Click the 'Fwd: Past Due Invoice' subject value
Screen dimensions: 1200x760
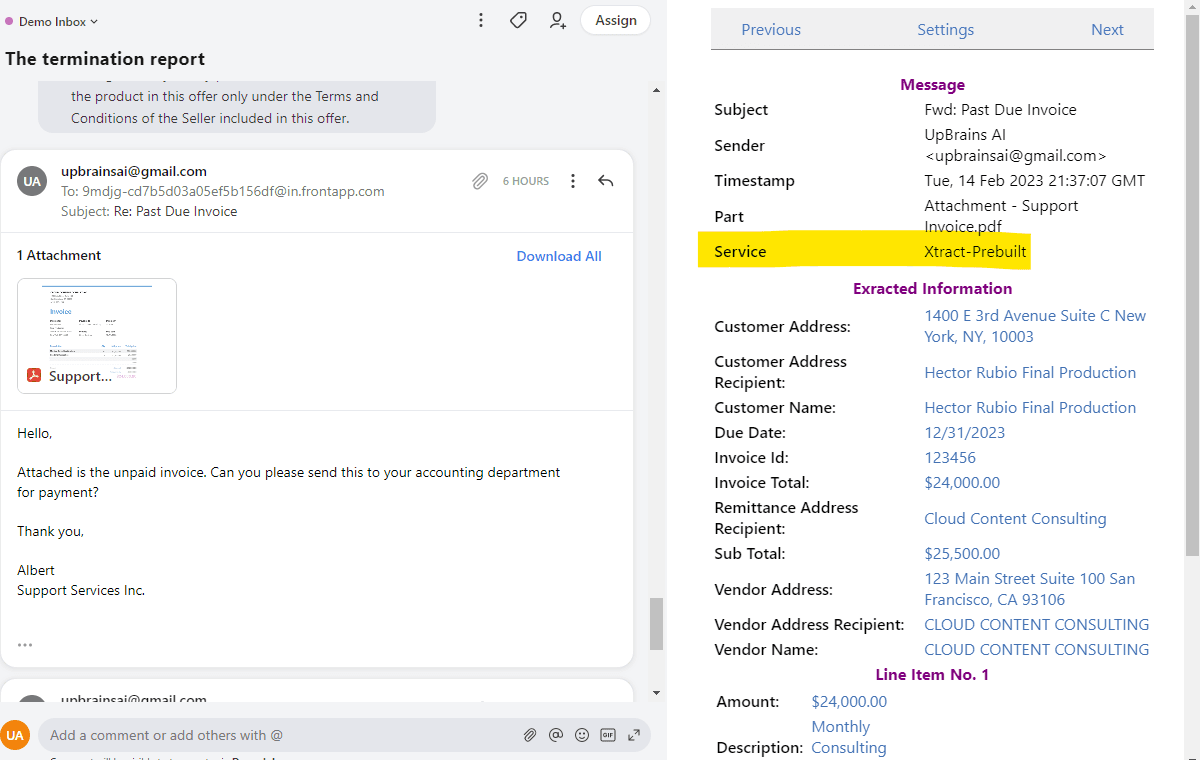point(1000,110)
